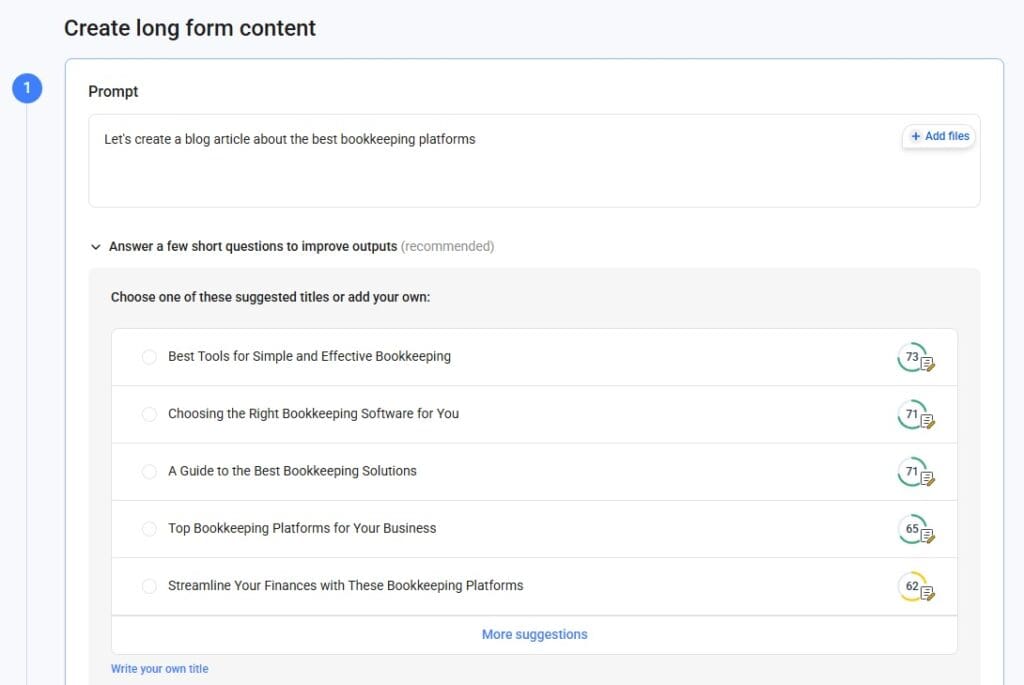Pick 'Streamline Your Finances' title radio button
Image resolution: width=1024 pixels, height=685 pixels.
[149, 586]
